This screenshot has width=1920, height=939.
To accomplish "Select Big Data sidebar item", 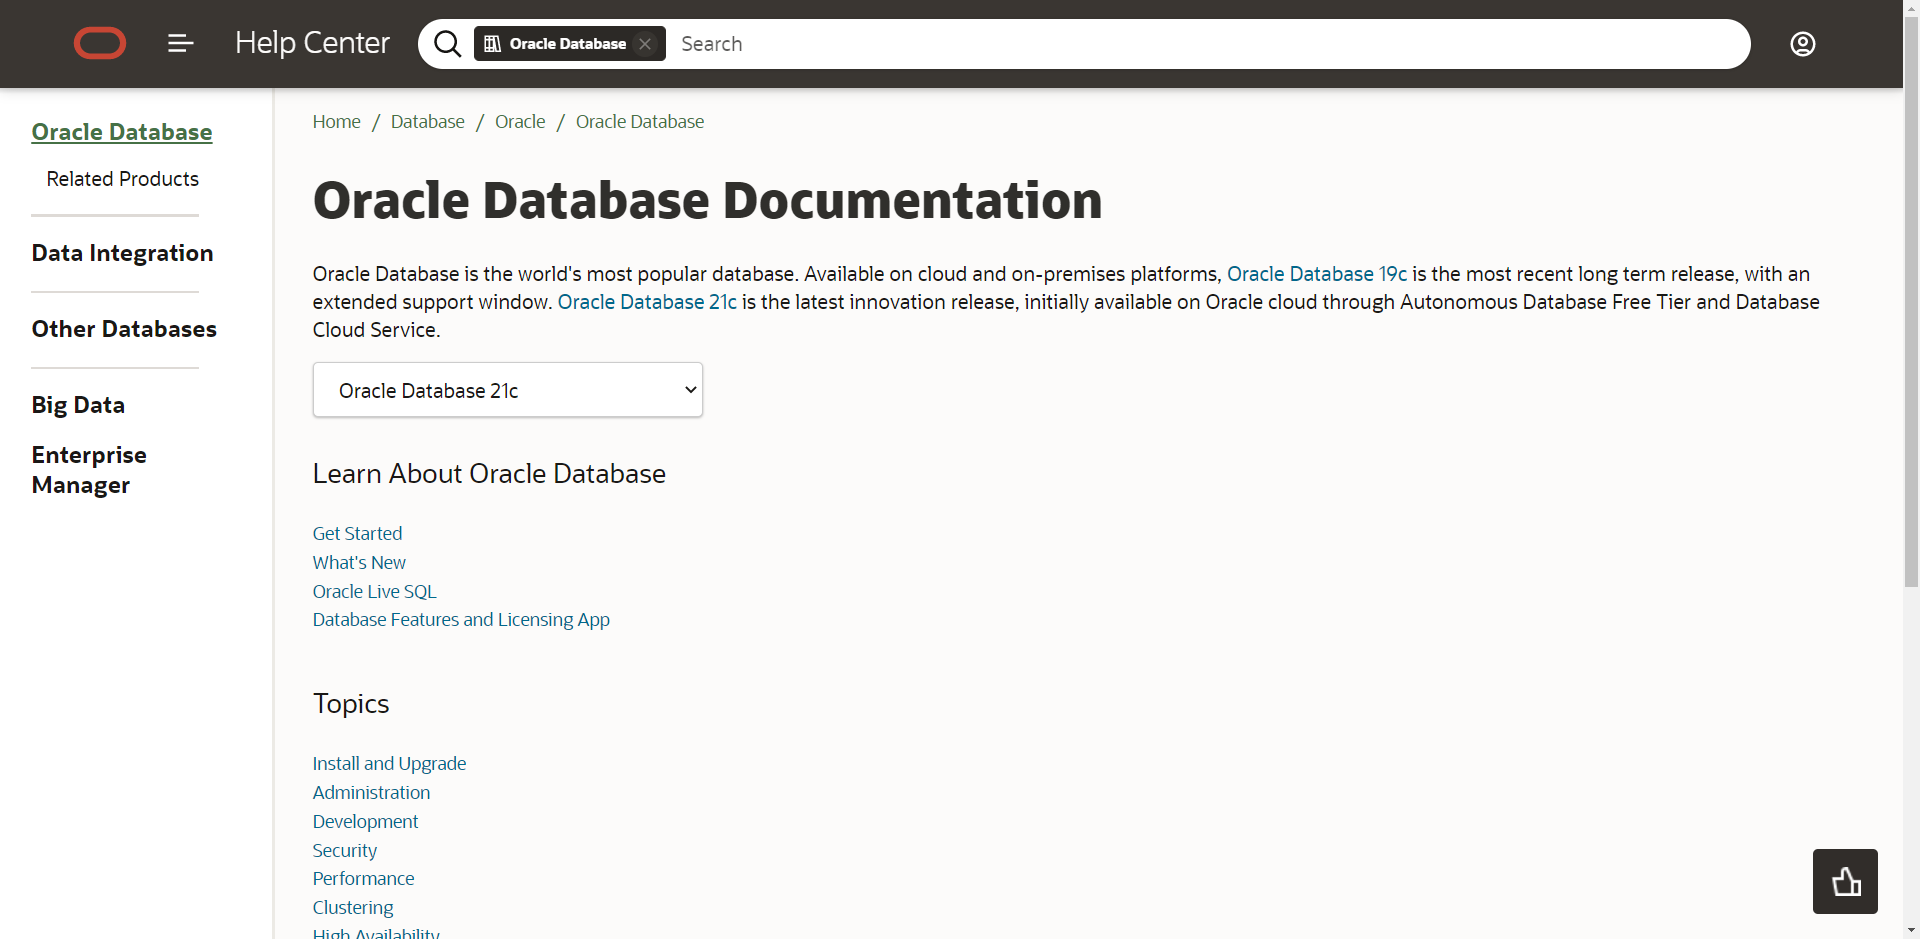I will click(x=78, y=405).
